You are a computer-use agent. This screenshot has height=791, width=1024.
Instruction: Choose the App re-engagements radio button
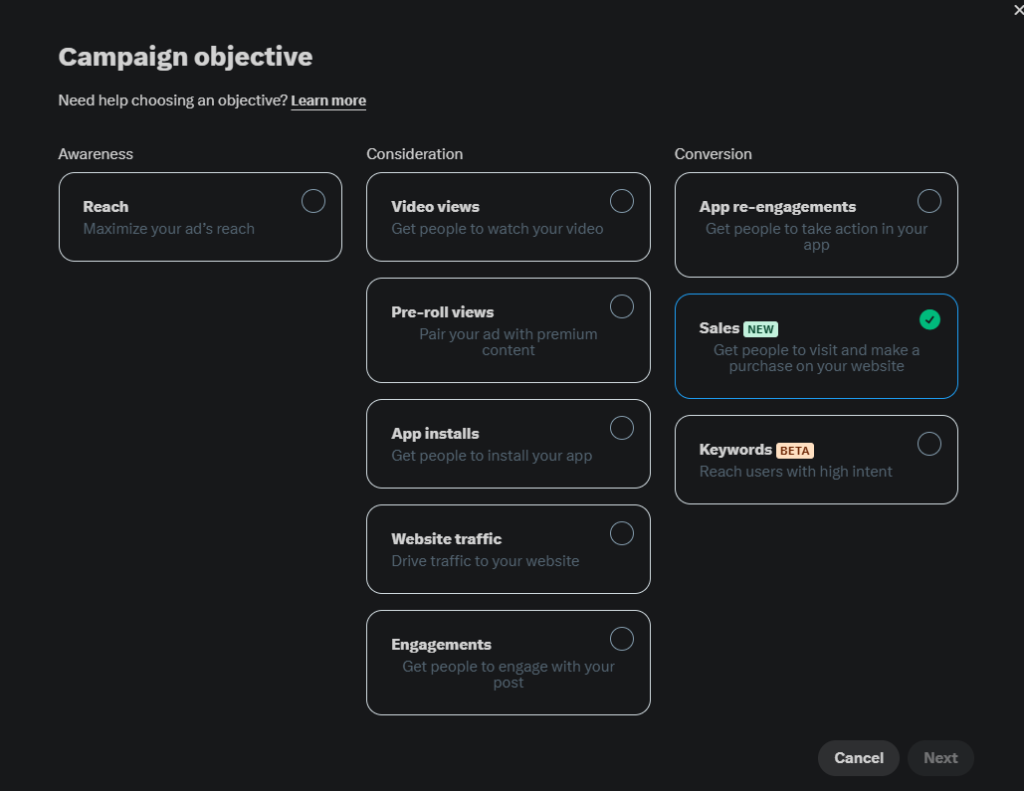(x=929, y=201)
